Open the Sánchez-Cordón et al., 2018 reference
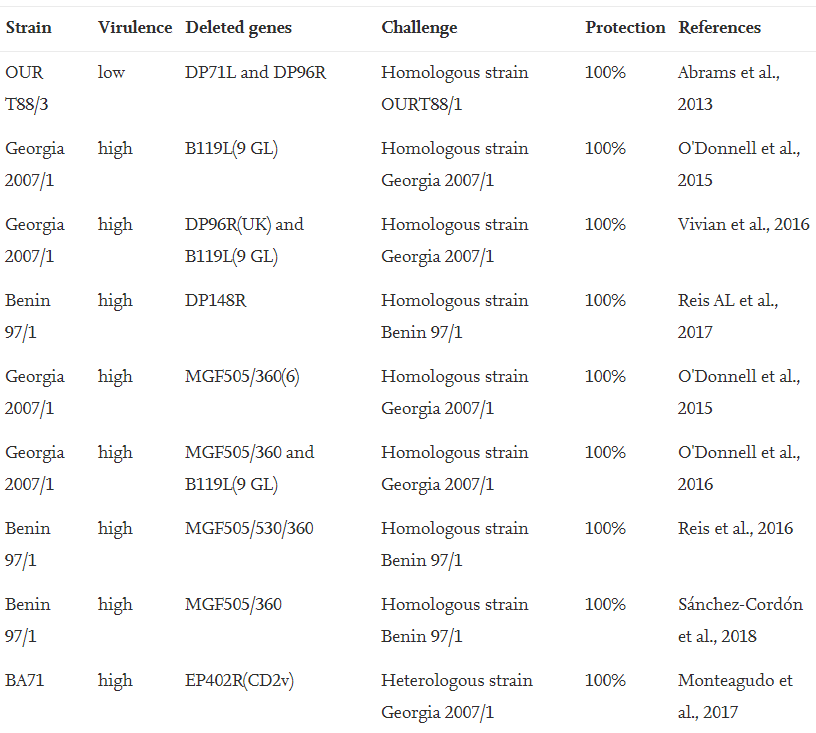The height and width of the screenshot is (733, 816). click(x=739, y=620)
